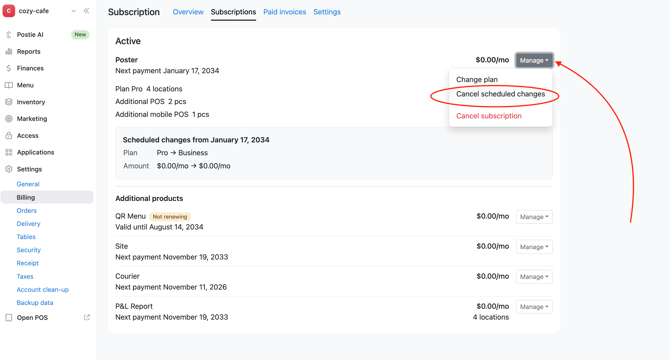Click the Finances dollar sign icon

[x=9, y=68]
